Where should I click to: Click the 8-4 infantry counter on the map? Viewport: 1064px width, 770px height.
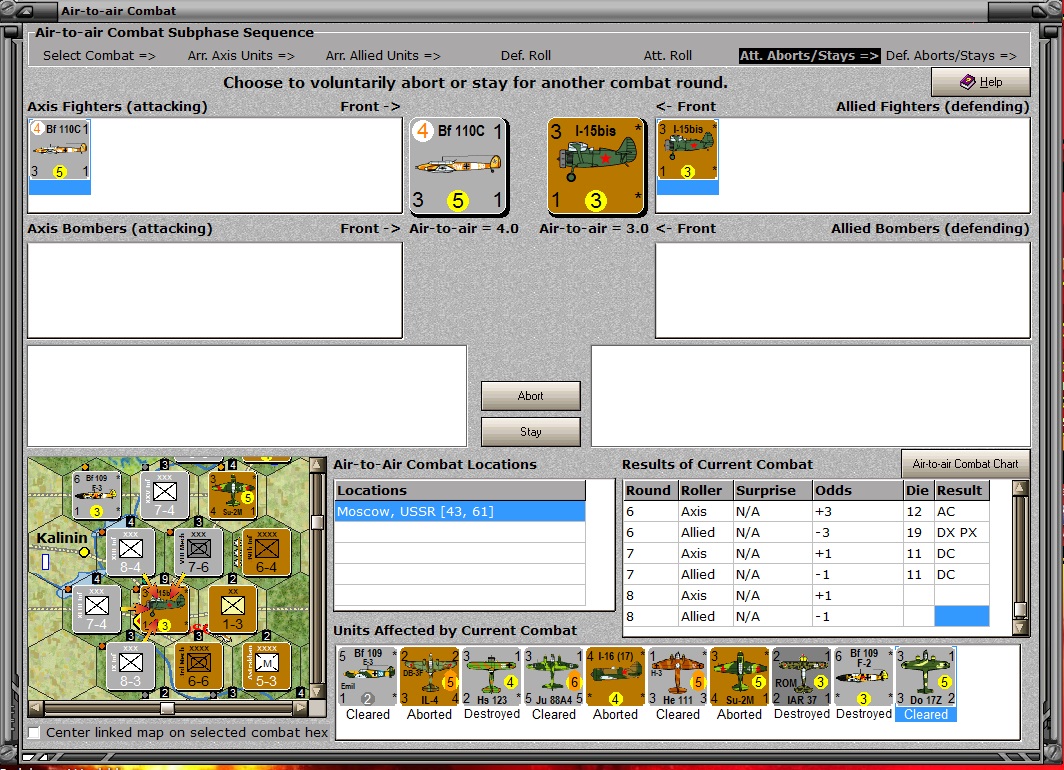point(130,552)
